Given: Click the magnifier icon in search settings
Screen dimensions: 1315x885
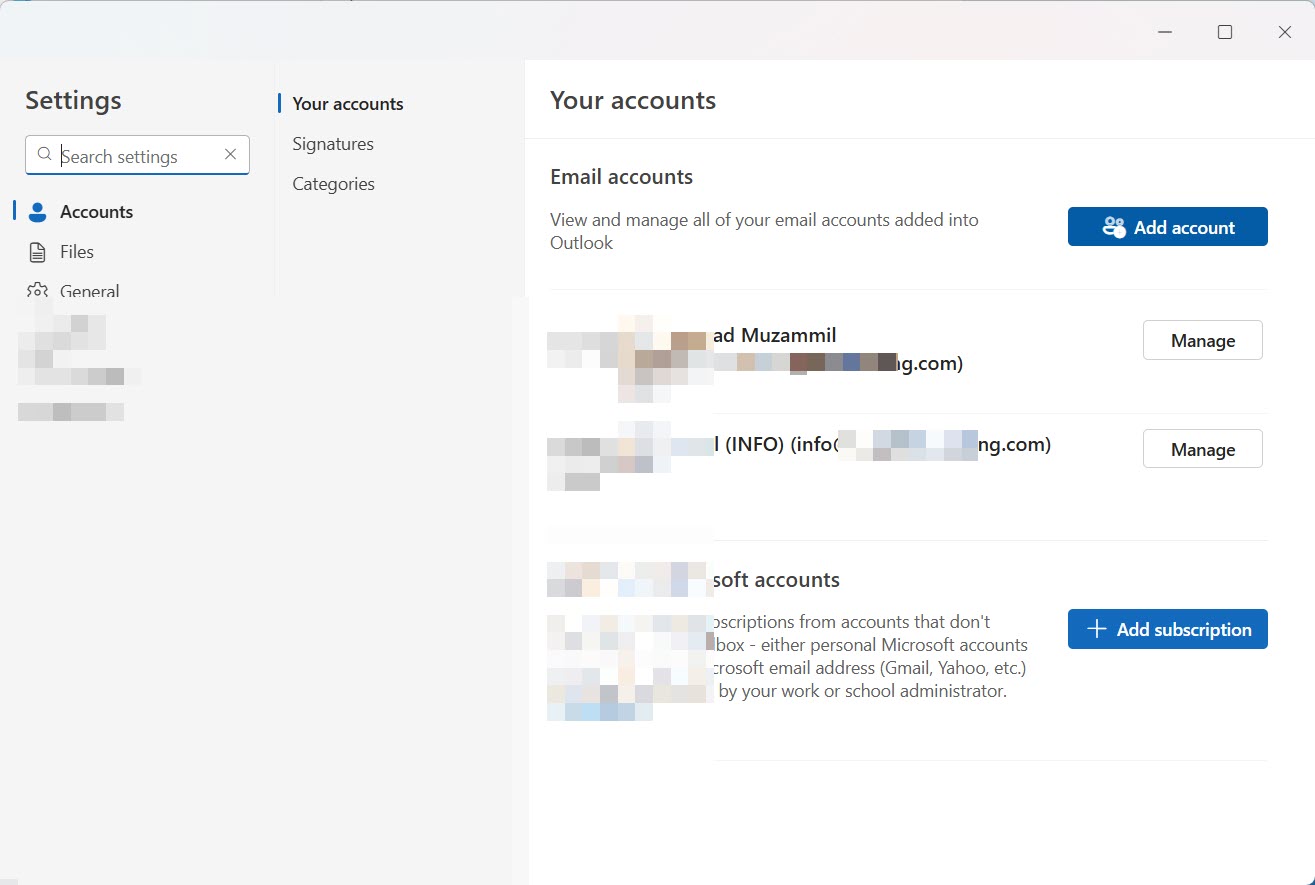Looking at the screenshot, I should [x=44, y=155].
